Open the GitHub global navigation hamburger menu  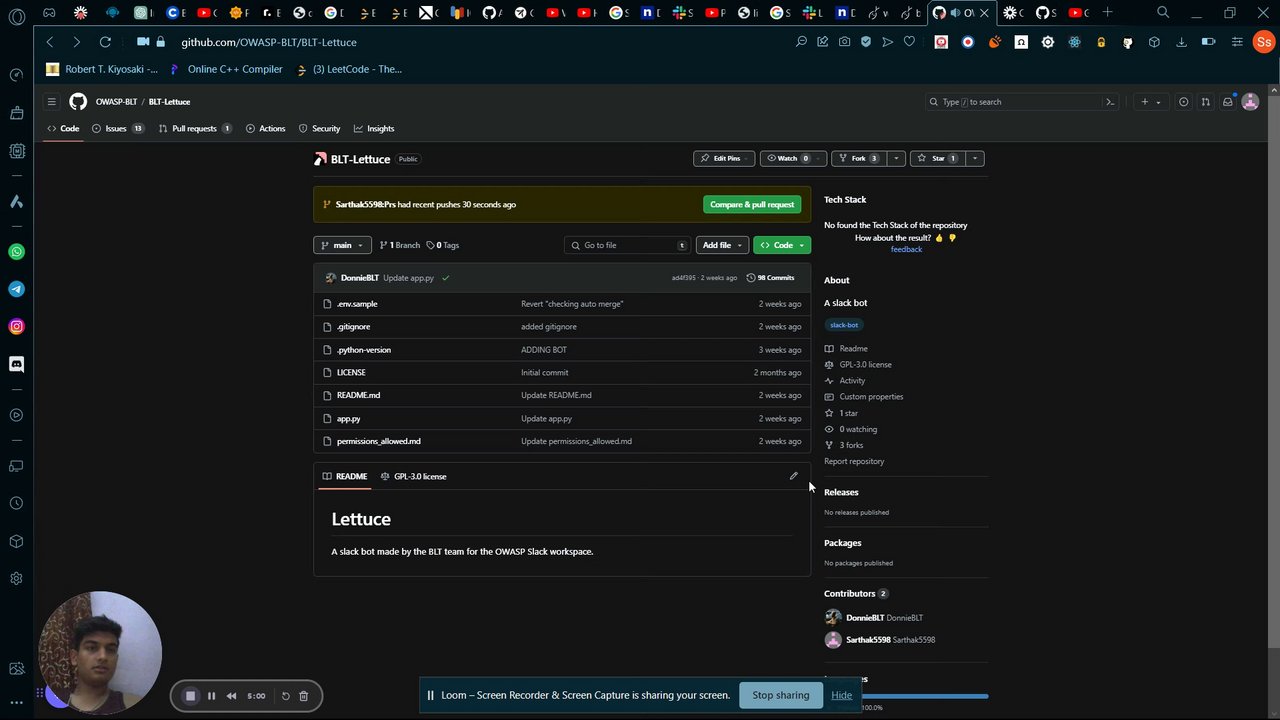pyautogui.click(x=51, y=102)
